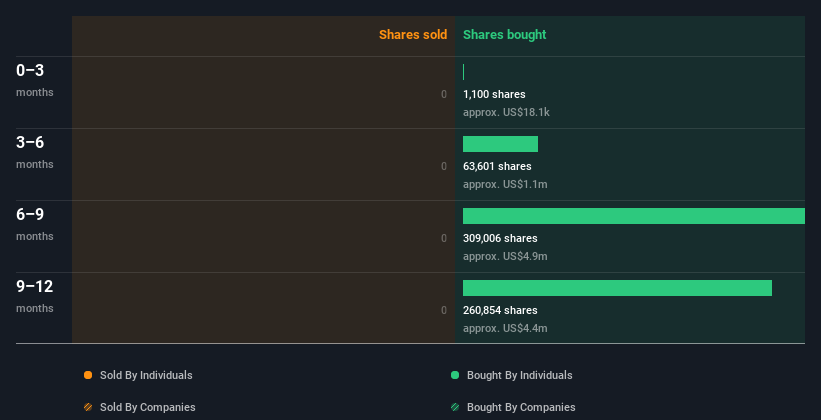The image size is (821, 420).
Task: Click the shares sold 0 in 3–6 months row
Action: (x=444, y=166)
